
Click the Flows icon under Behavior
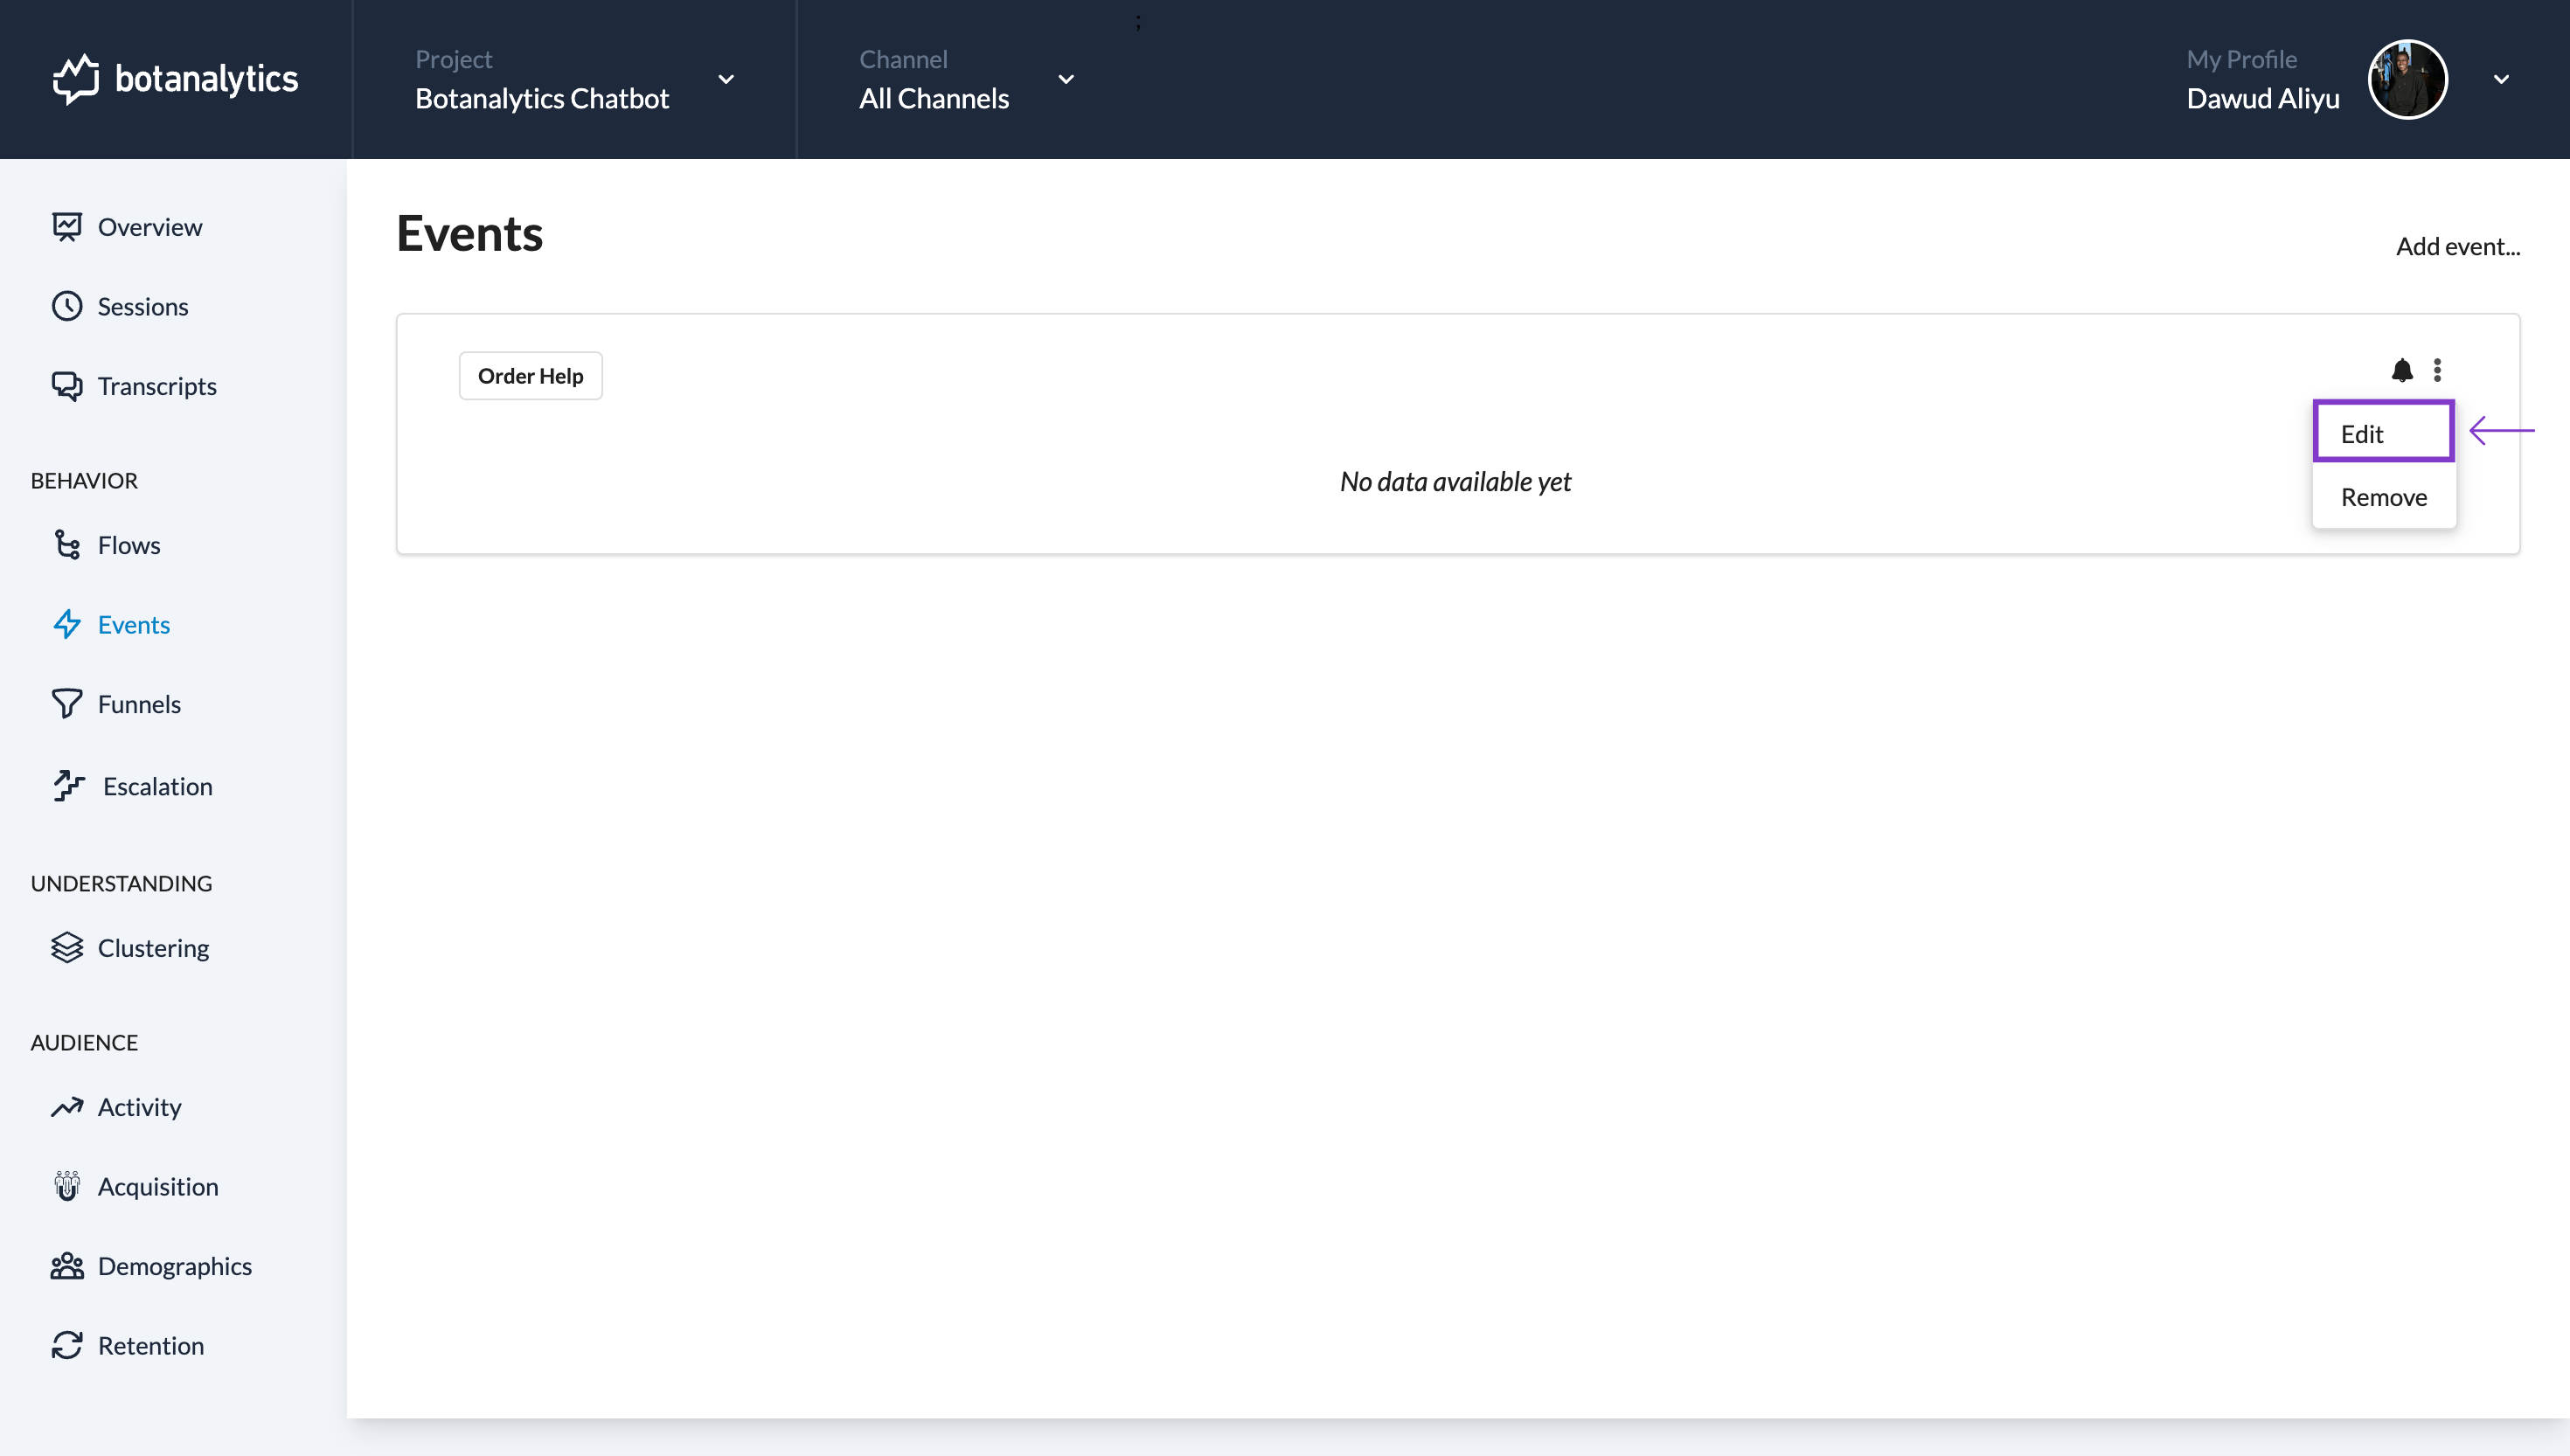[x=67, y=544]
